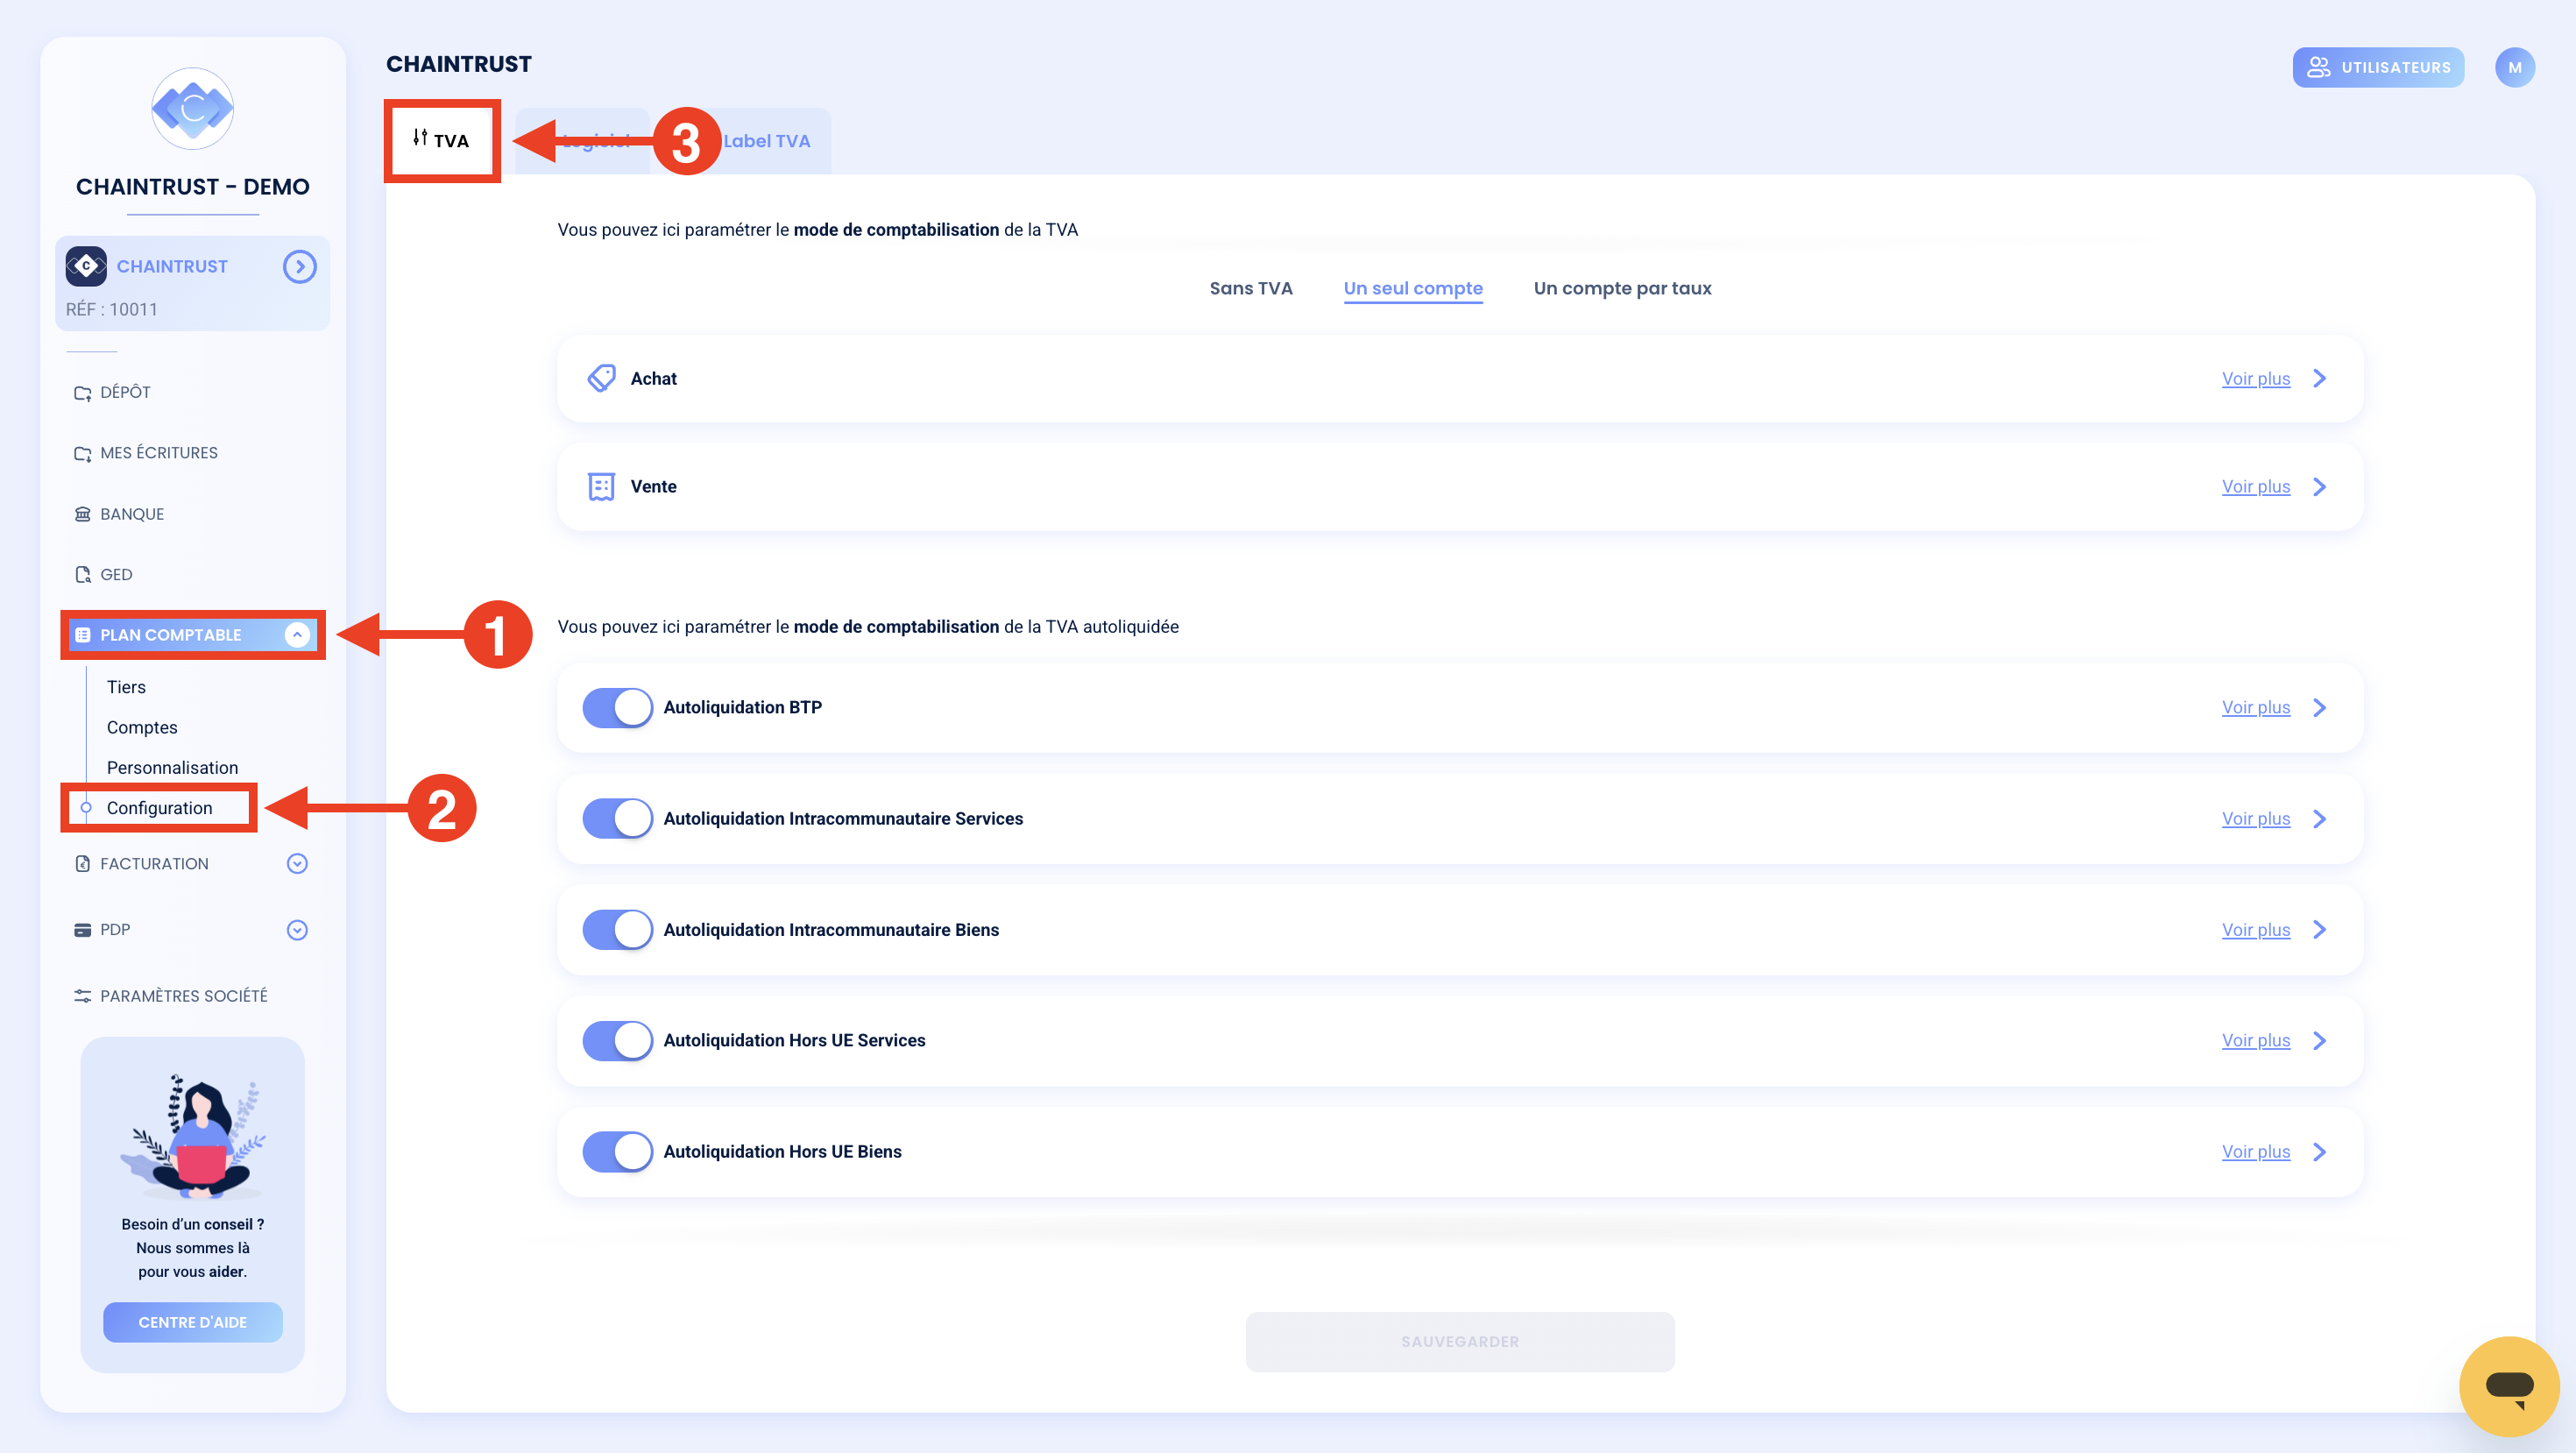Expand Hors UE Biens chevron arrow
2576x1453 pixels.
2320,1151
